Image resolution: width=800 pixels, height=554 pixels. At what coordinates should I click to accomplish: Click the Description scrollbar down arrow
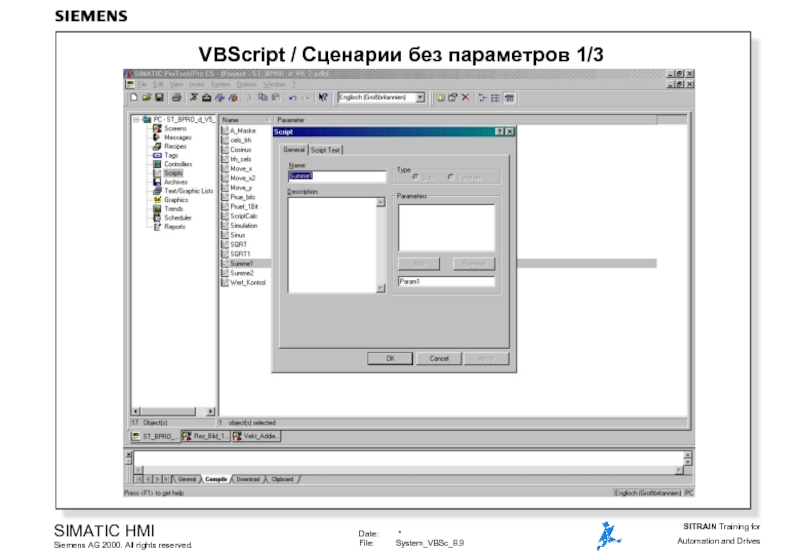(381, 288)
